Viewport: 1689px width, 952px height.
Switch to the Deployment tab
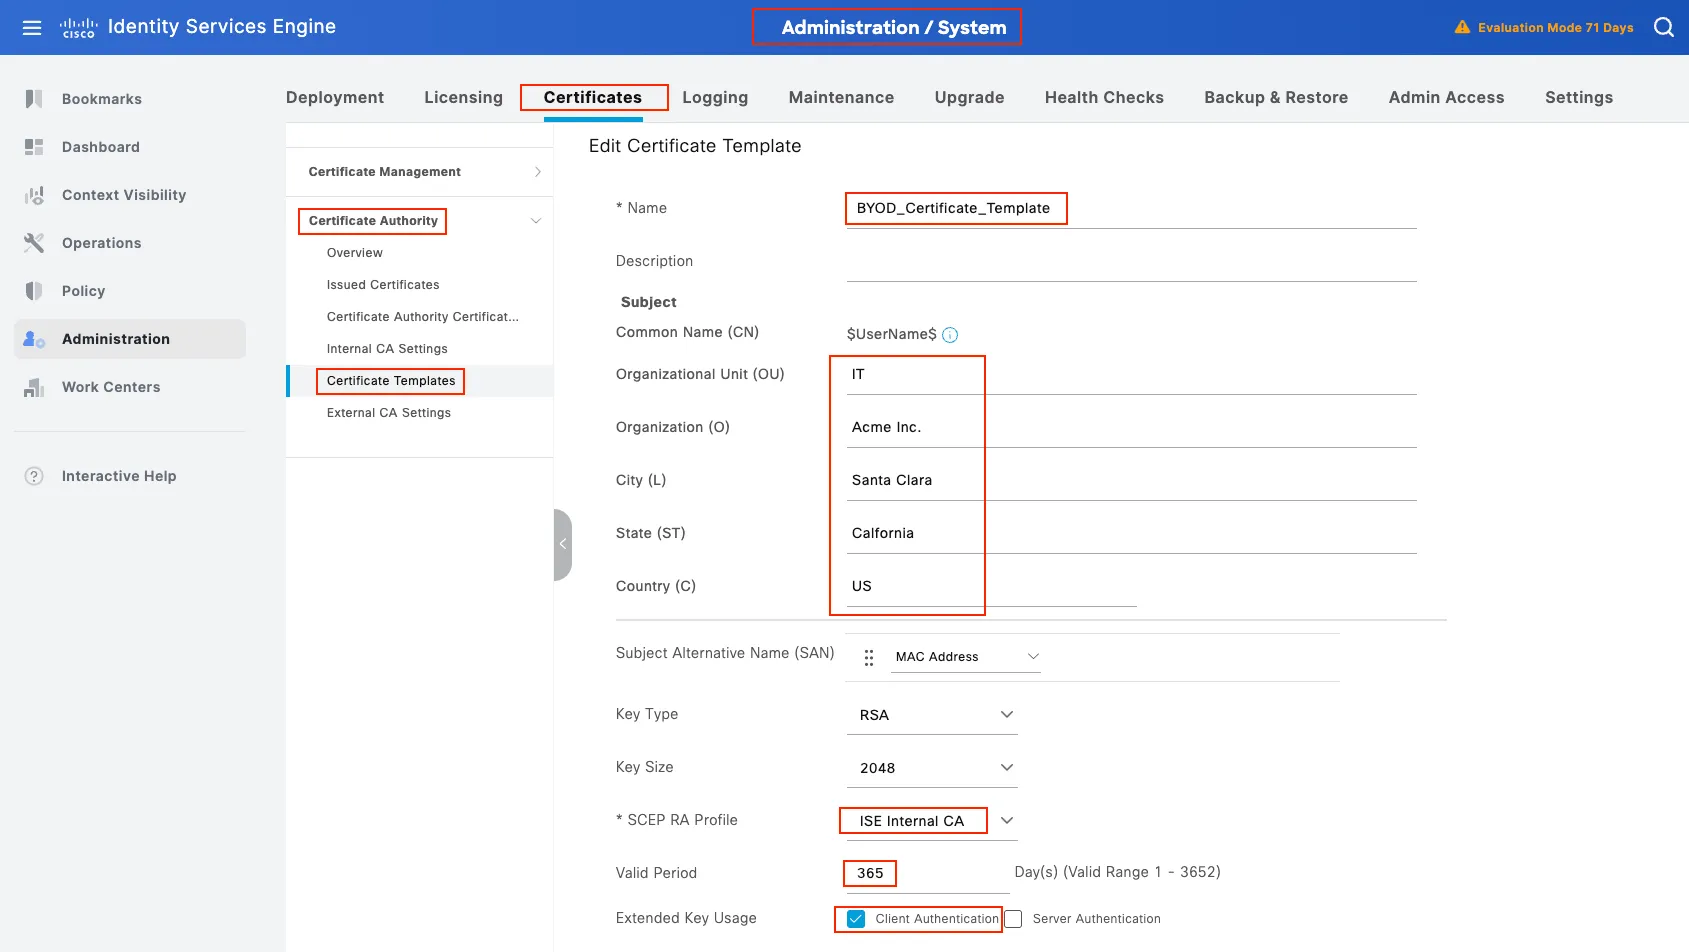pos(335,97)
